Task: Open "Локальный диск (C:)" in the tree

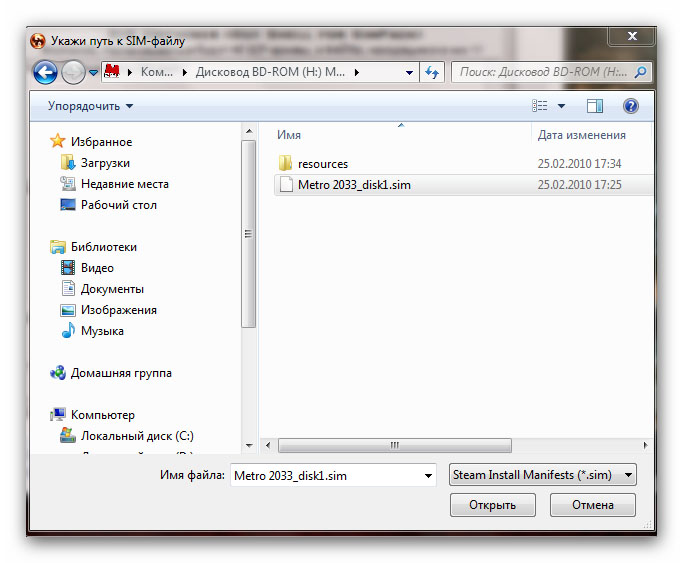Action: (137, 436)
